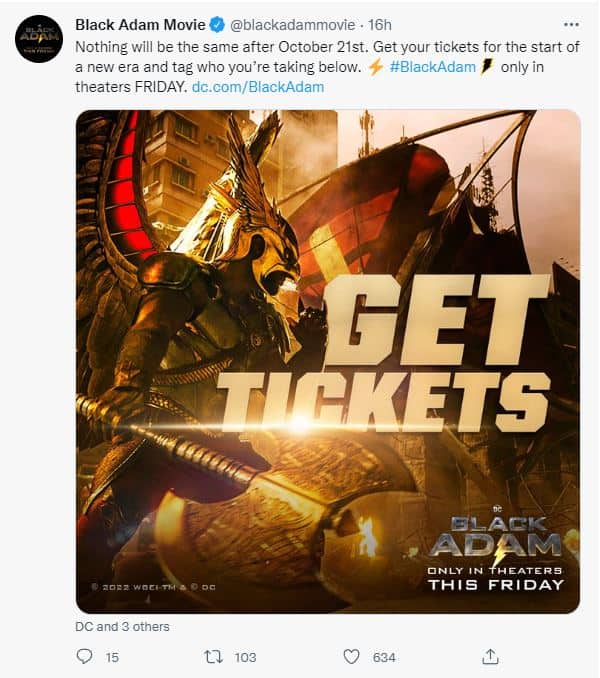The image size is (600, 678).
Task: Like the tweet with the heart icon
Action: click(x=351, y=657)
